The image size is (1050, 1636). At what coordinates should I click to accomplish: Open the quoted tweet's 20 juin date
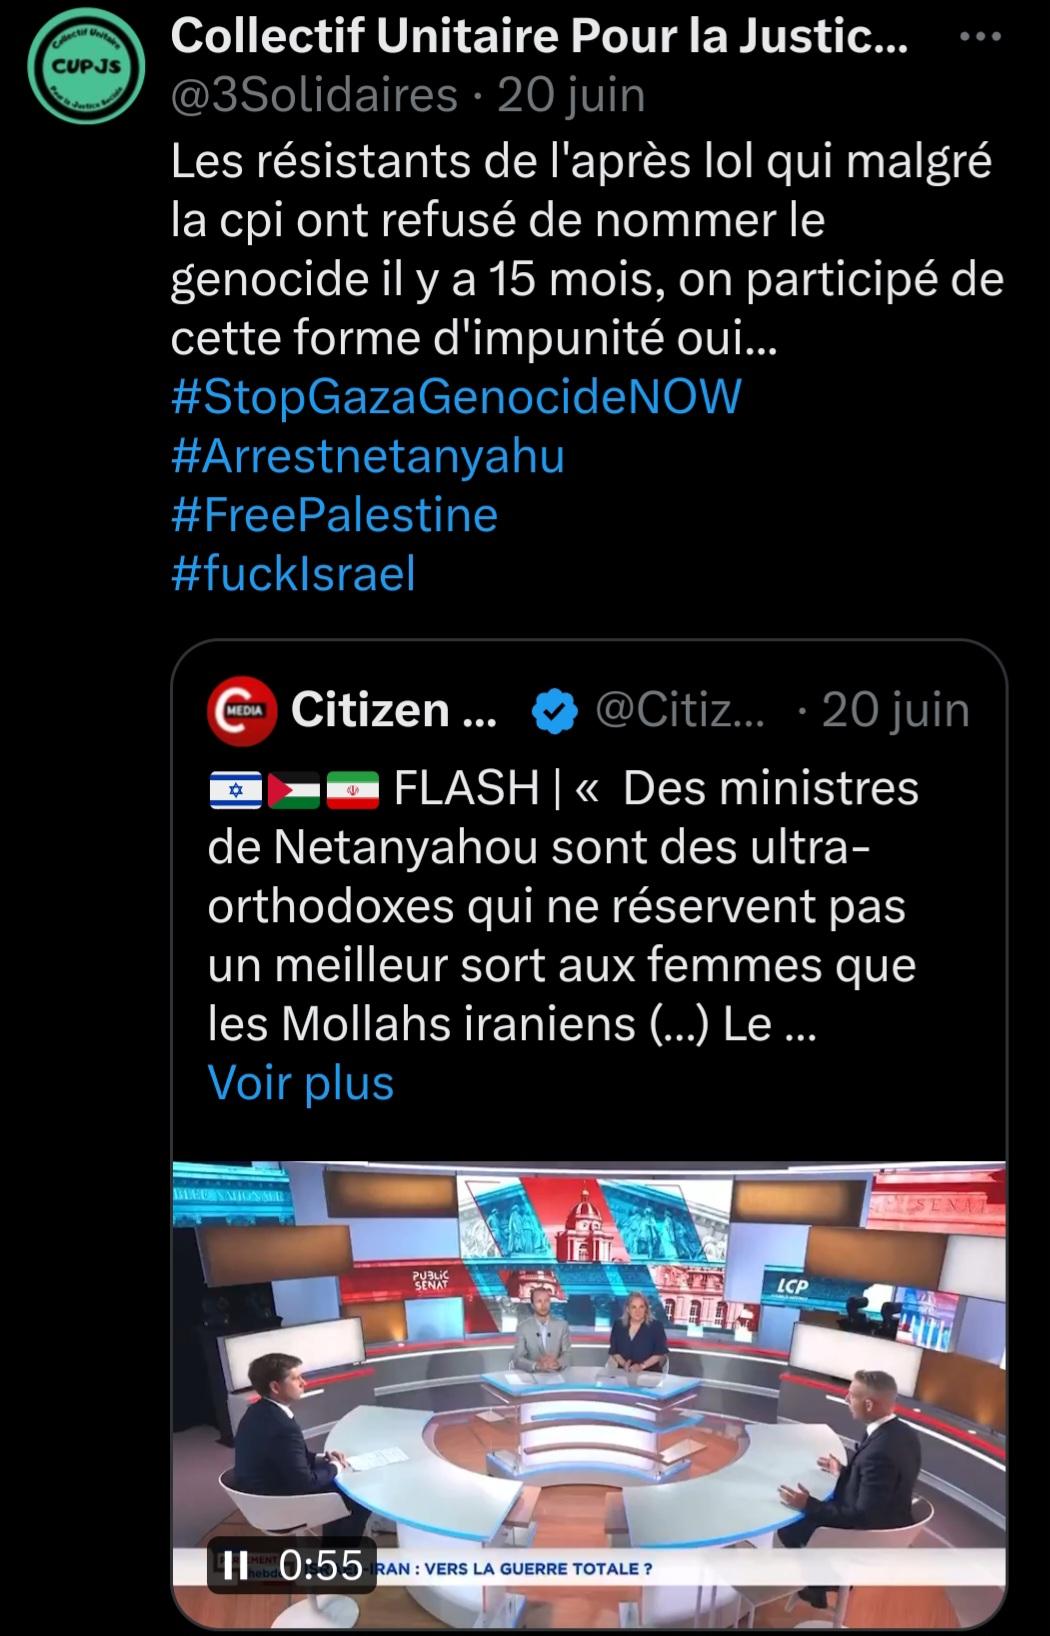895,710
